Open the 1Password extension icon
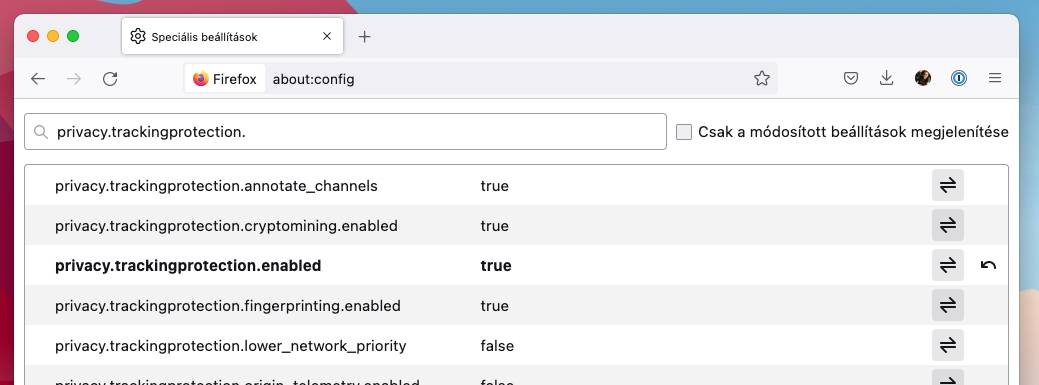 [959, 78]
